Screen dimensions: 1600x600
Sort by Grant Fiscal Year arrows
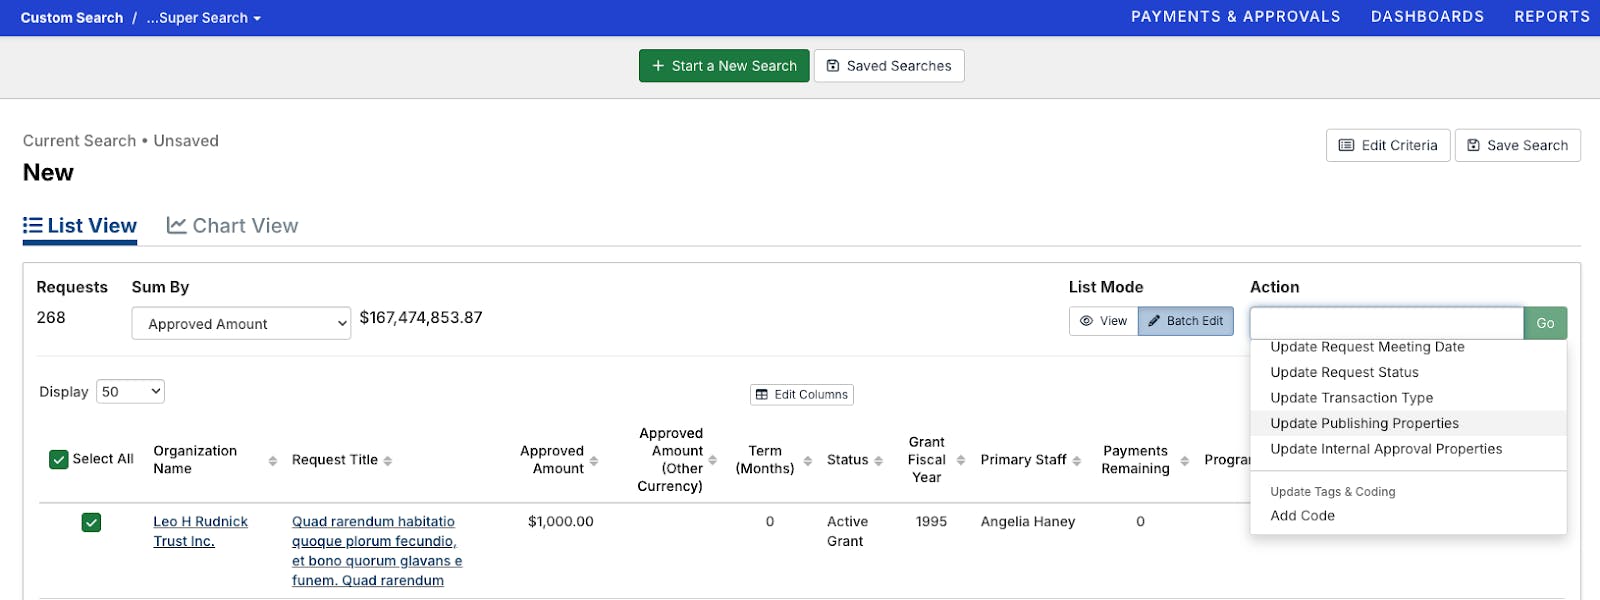pos(961,461)
